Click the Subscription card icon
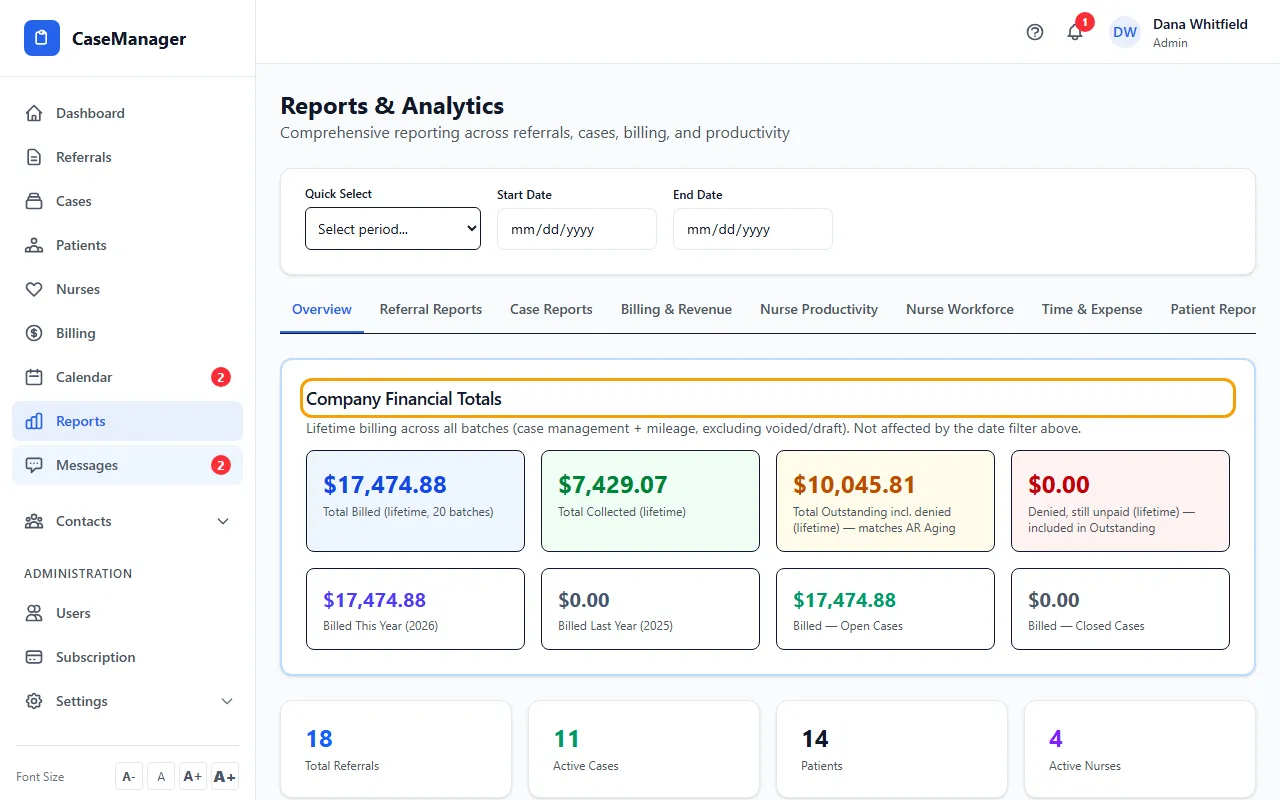1280x800 pixels. (x=34, y=657)
